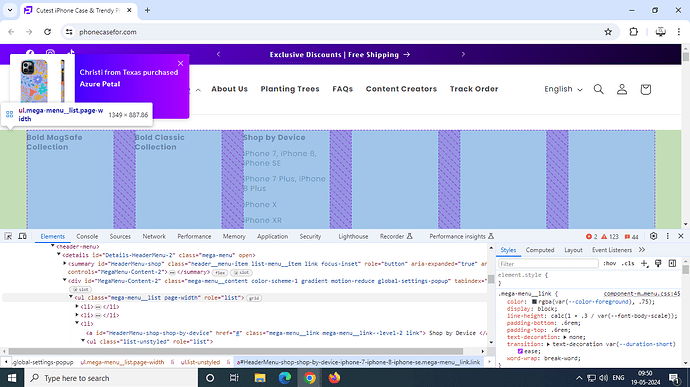Collapse the ul list-unstyled node
This screenshot has width=690, height=387.
click(x=83, y=341)
